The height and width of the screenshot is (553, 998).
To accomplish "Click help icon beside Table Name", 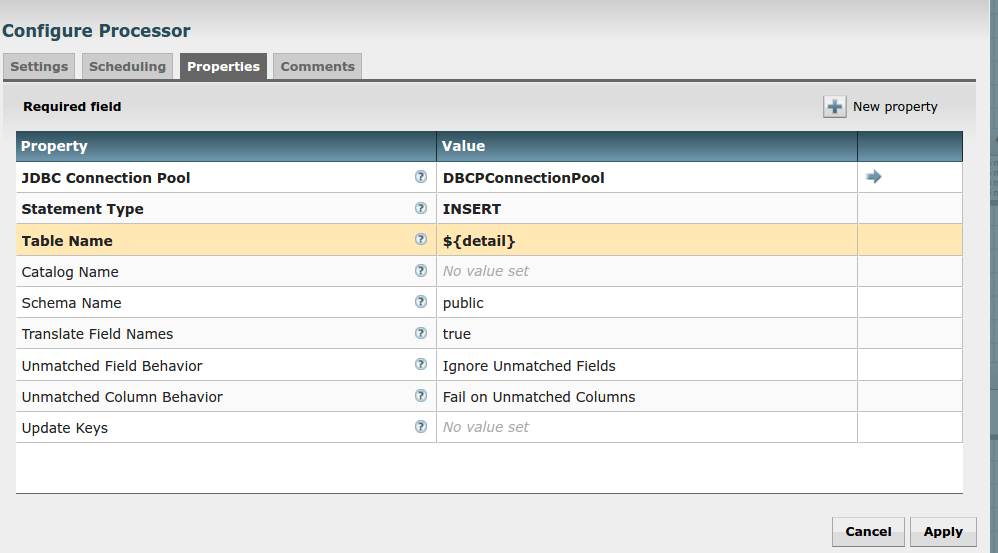I will (421, 240).
